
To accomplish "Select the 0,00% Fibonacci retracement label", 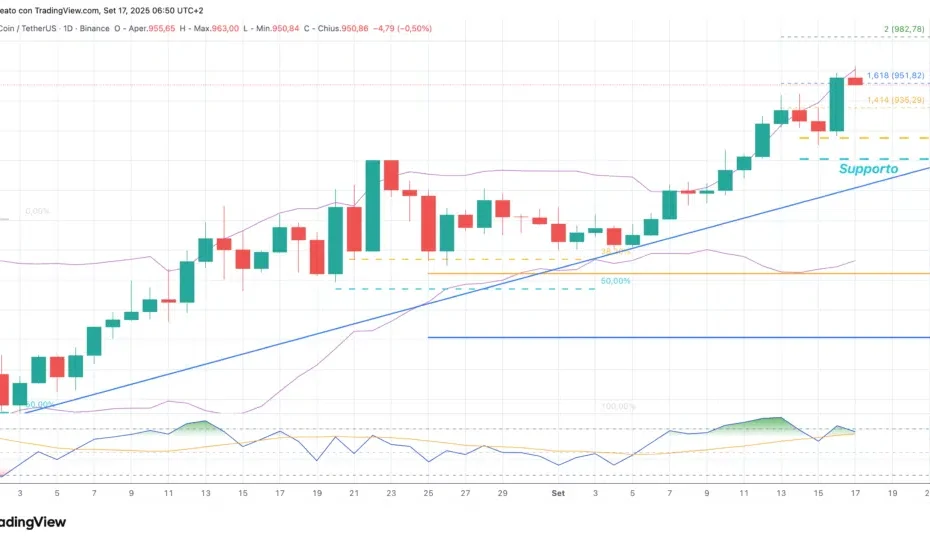I will (37, 212).
